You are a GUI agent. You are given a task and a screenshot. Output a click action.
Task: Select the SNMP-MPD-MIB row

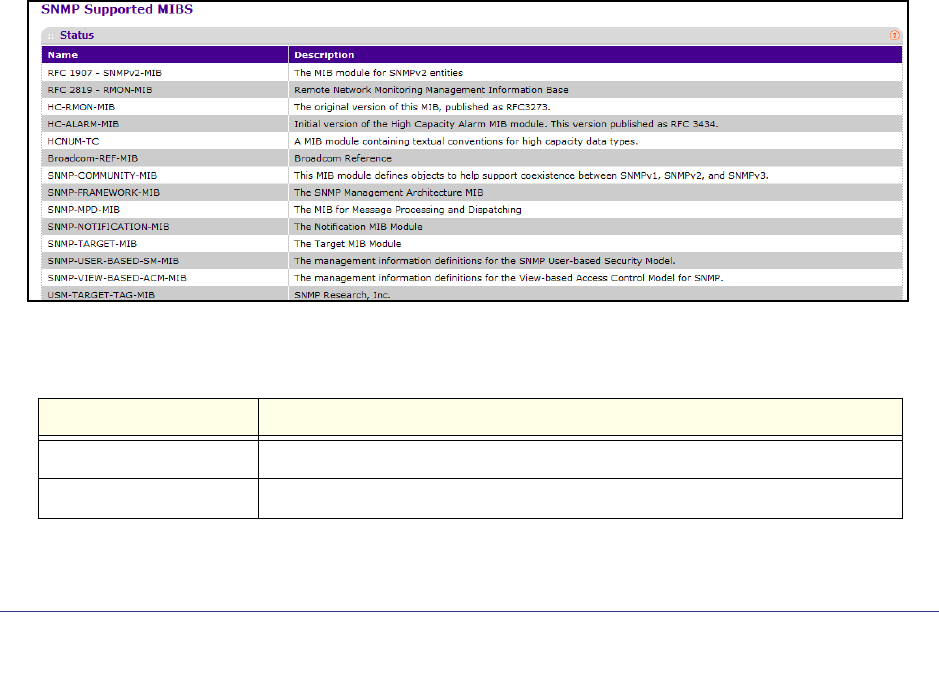[472, 210]
